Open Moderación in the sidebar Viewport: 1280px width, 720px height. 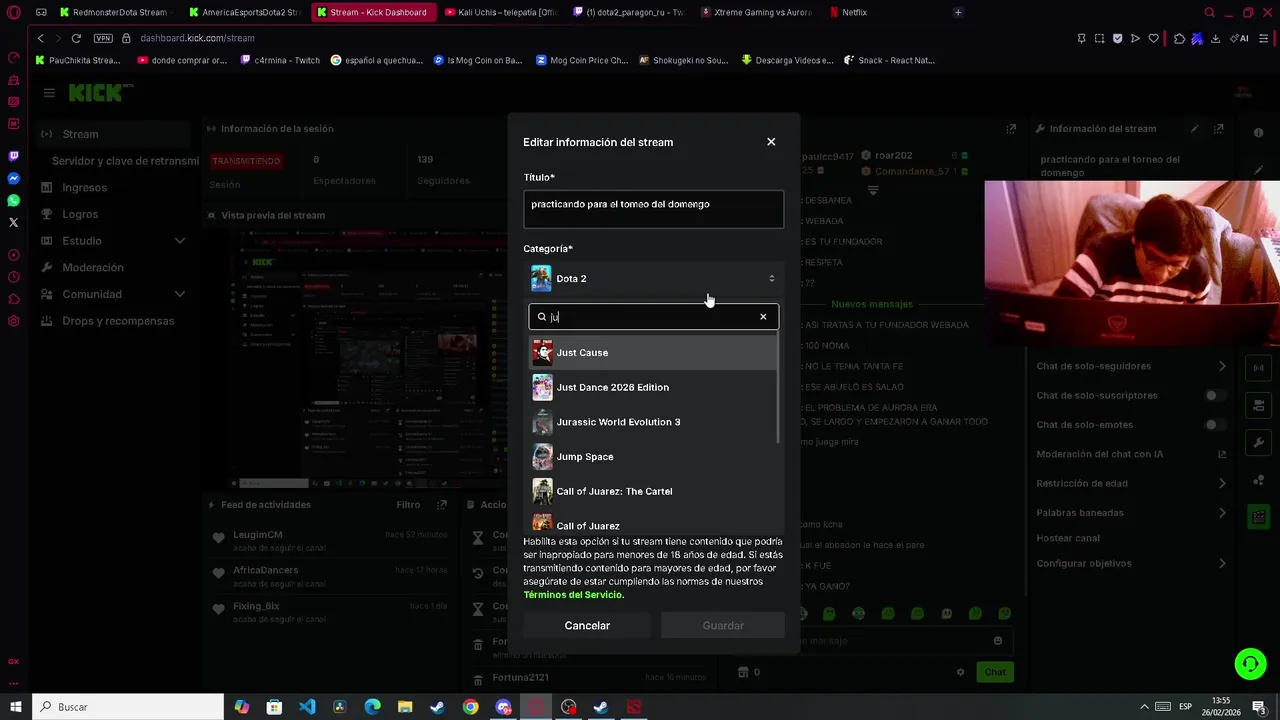[x=93, y=268]
